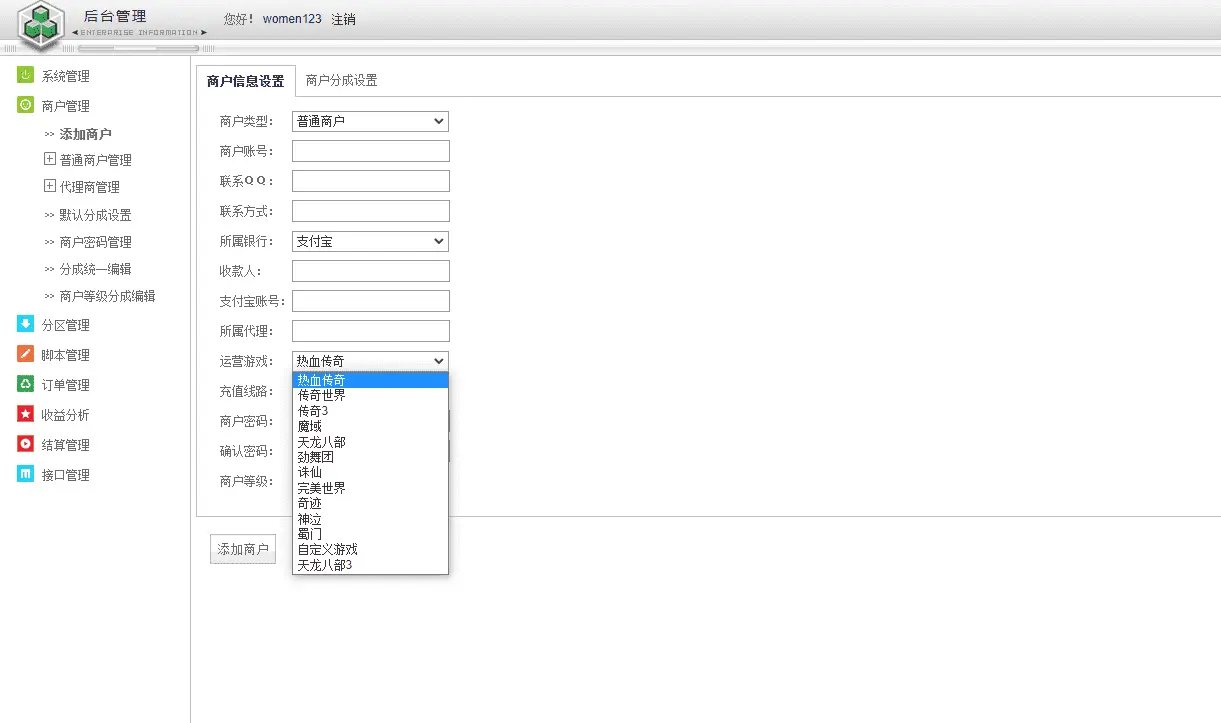Click the 注销 logout link
The image size is (1221, 723).
pyautogui.click(x=343, y=19)
